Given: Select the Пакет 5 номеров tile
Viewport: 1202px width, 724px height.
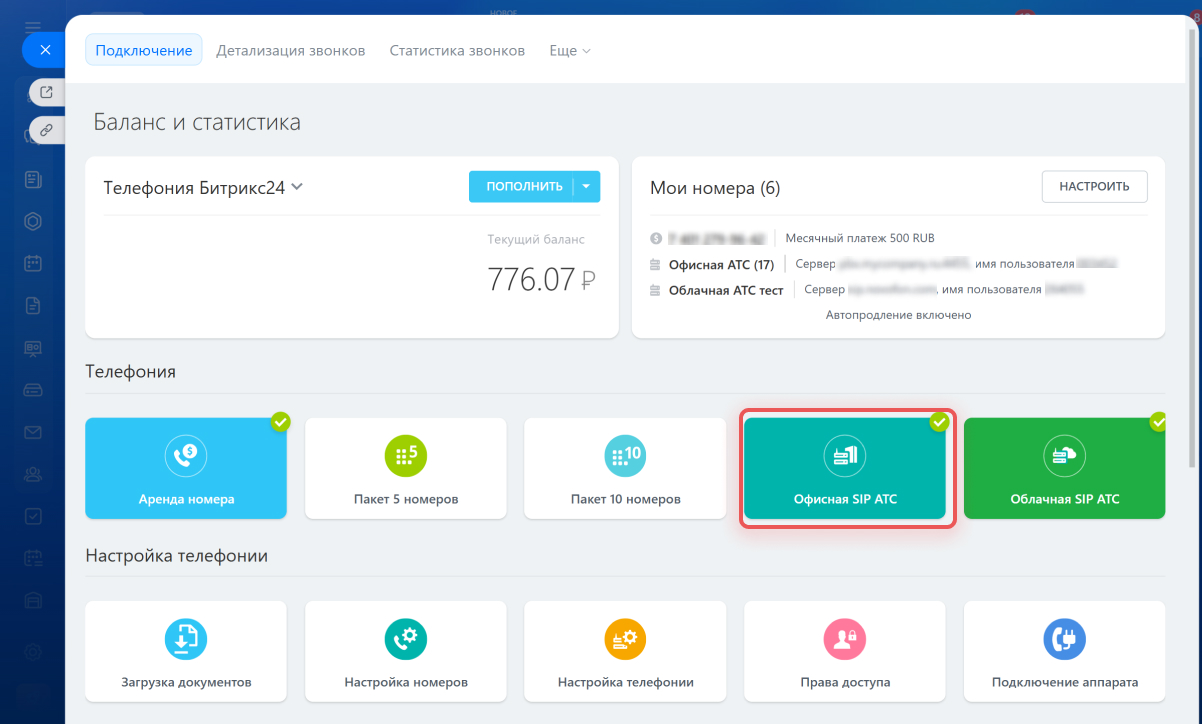Looking at the screenshot, I should coord(405,468).
